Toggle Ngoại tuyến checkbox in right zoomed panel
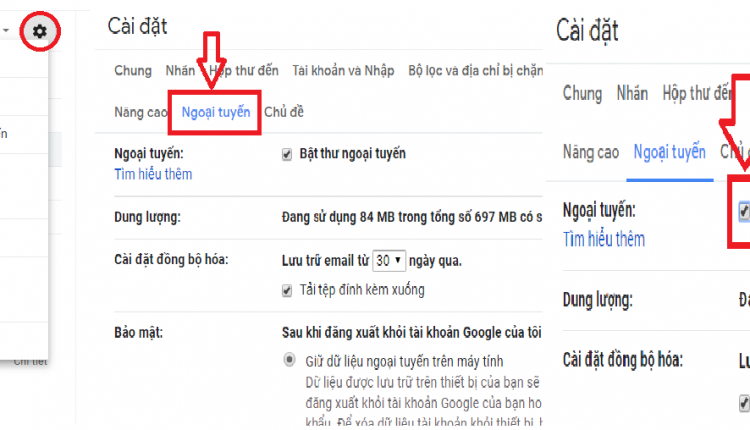The width and height of the screenshot is (750, 430). click(x=744, y=211)
